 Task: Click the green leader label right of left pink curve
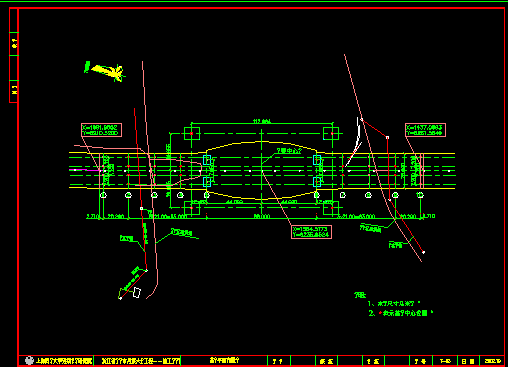(182, 232)
